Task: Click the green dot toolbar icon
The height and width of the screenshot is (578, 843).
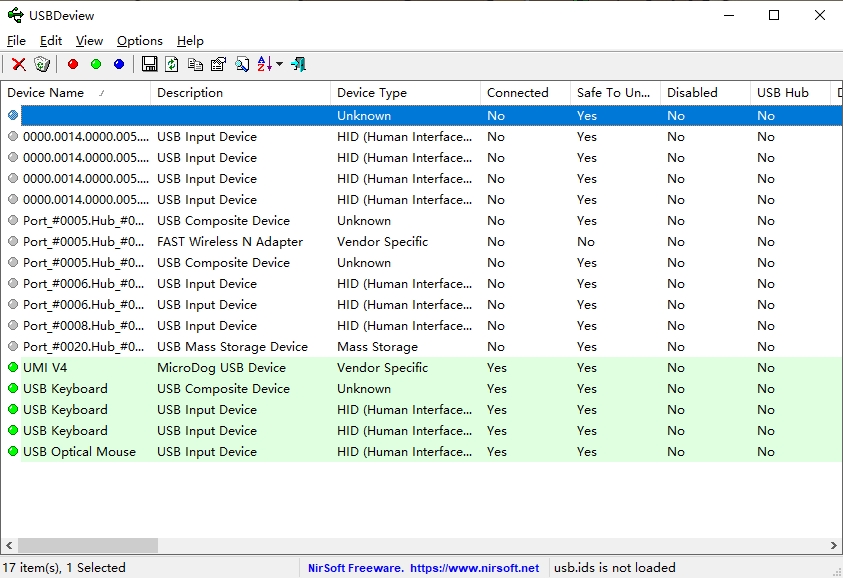Action: click(96, 64)
